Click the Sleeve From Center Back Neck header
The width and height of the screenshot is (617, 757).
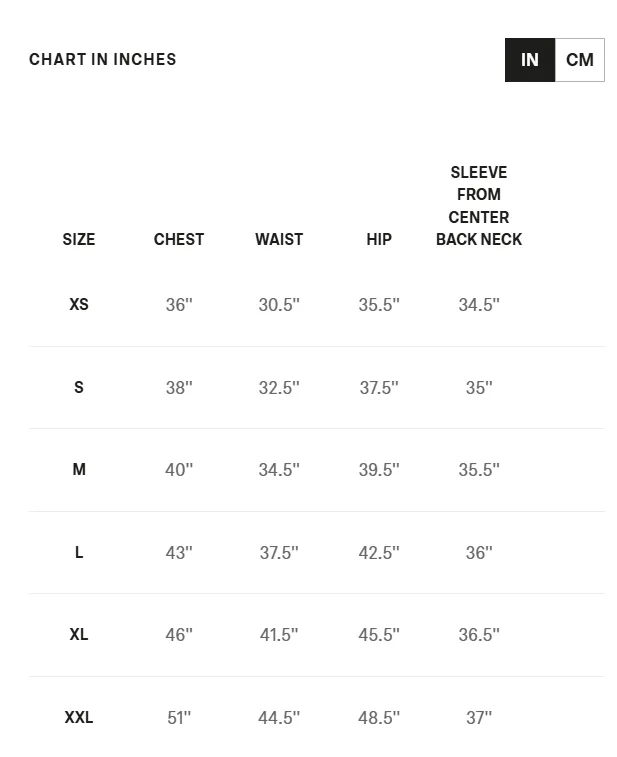click(x=479, y=206)
